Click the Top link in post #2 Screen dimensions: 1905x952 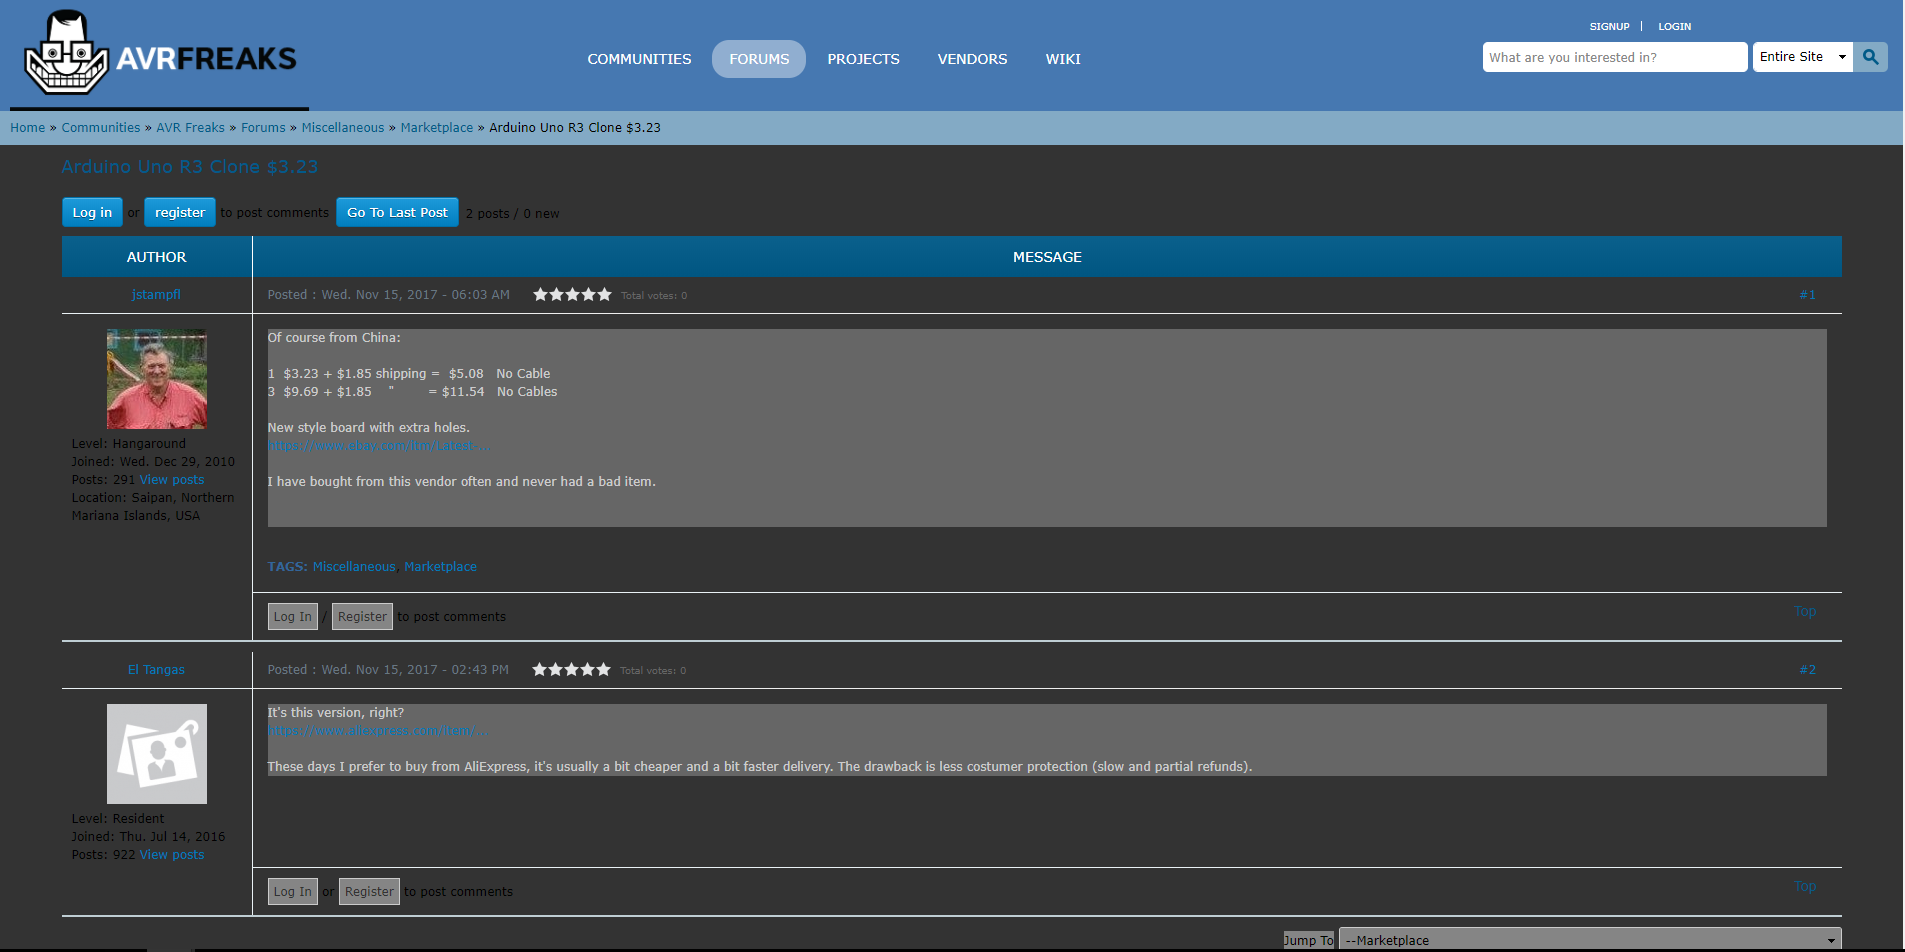[x=1805, y=886]
